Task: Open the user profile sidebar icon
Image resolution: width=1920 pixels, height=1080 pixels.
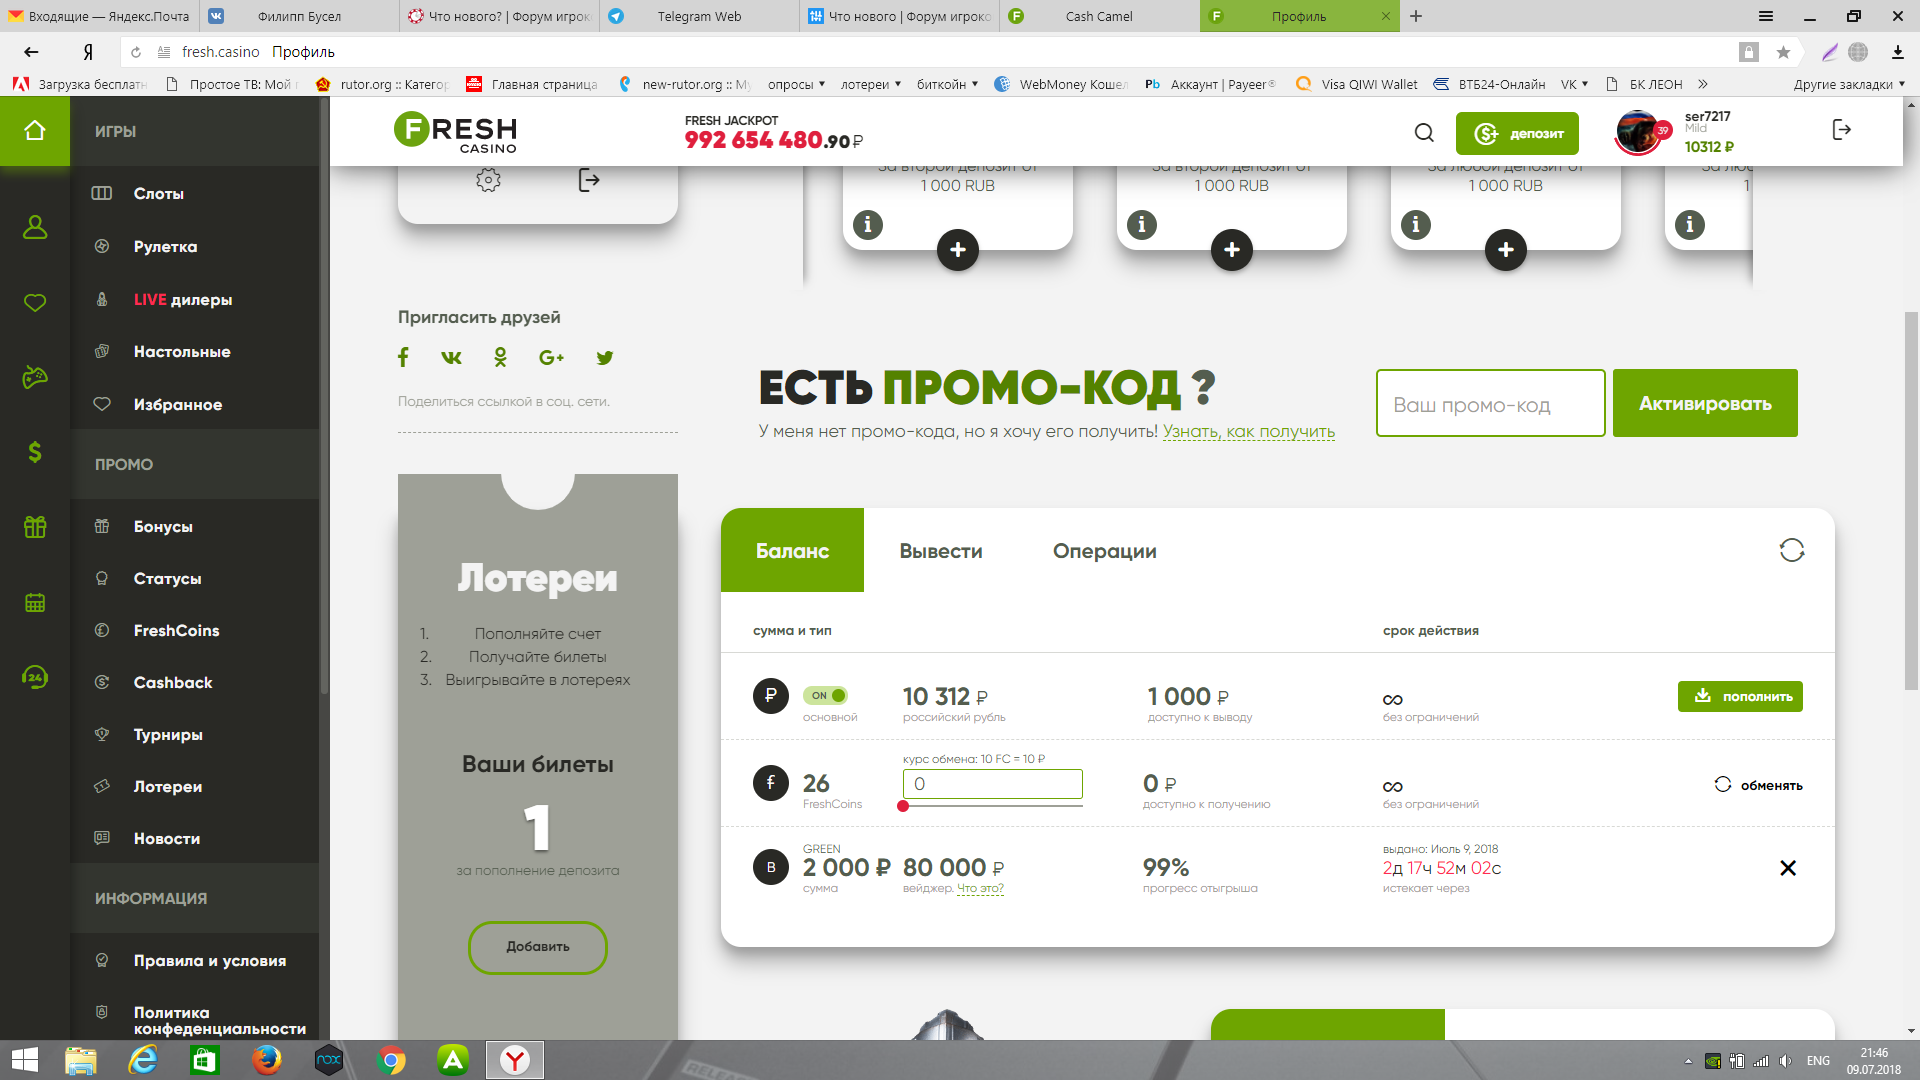Action: pos(35,227)
